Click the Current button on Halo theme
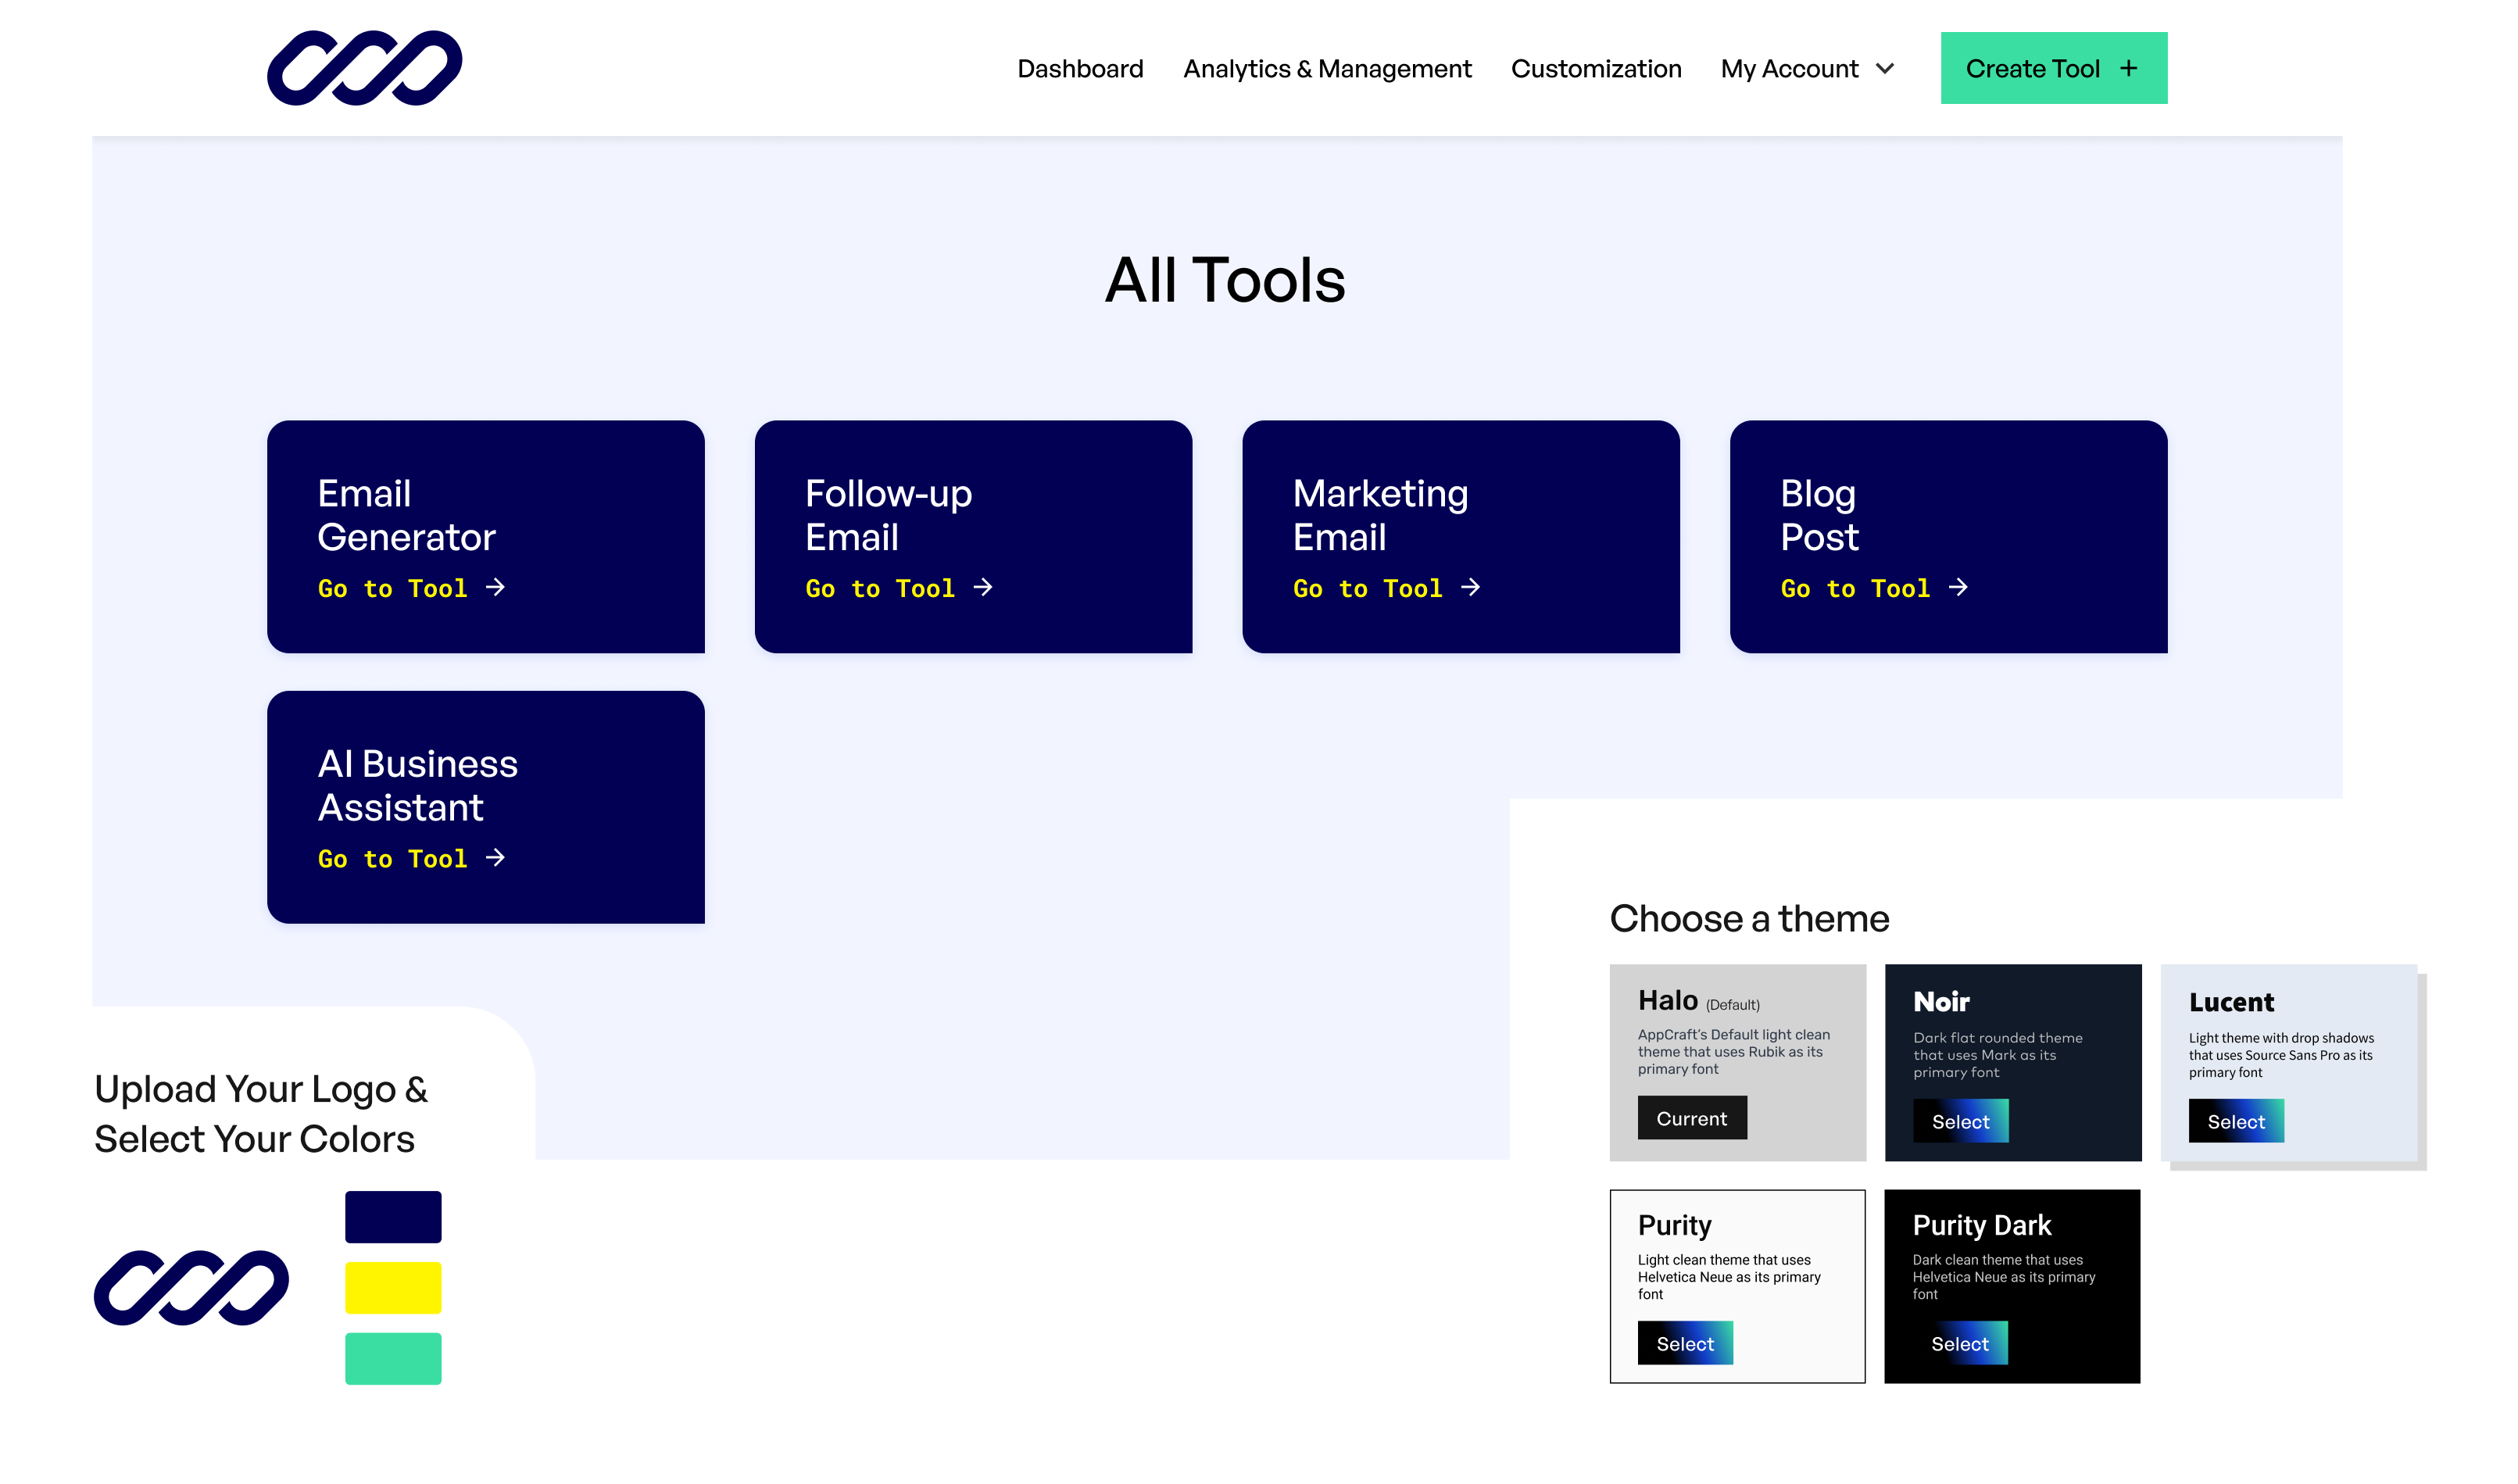The image size is (2518, 1484). click(x=1692, y=1118)
